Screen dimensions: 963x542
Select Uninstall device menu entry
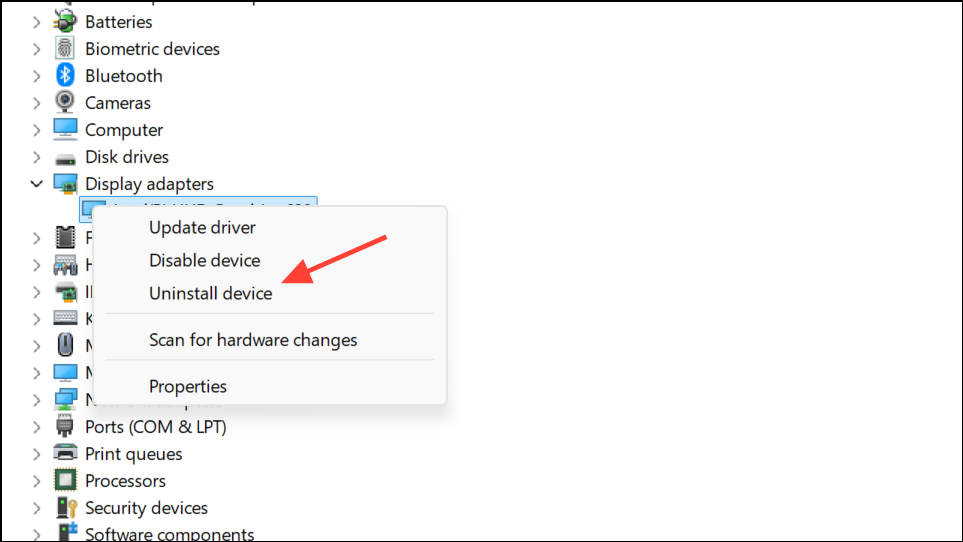point(211,293)
